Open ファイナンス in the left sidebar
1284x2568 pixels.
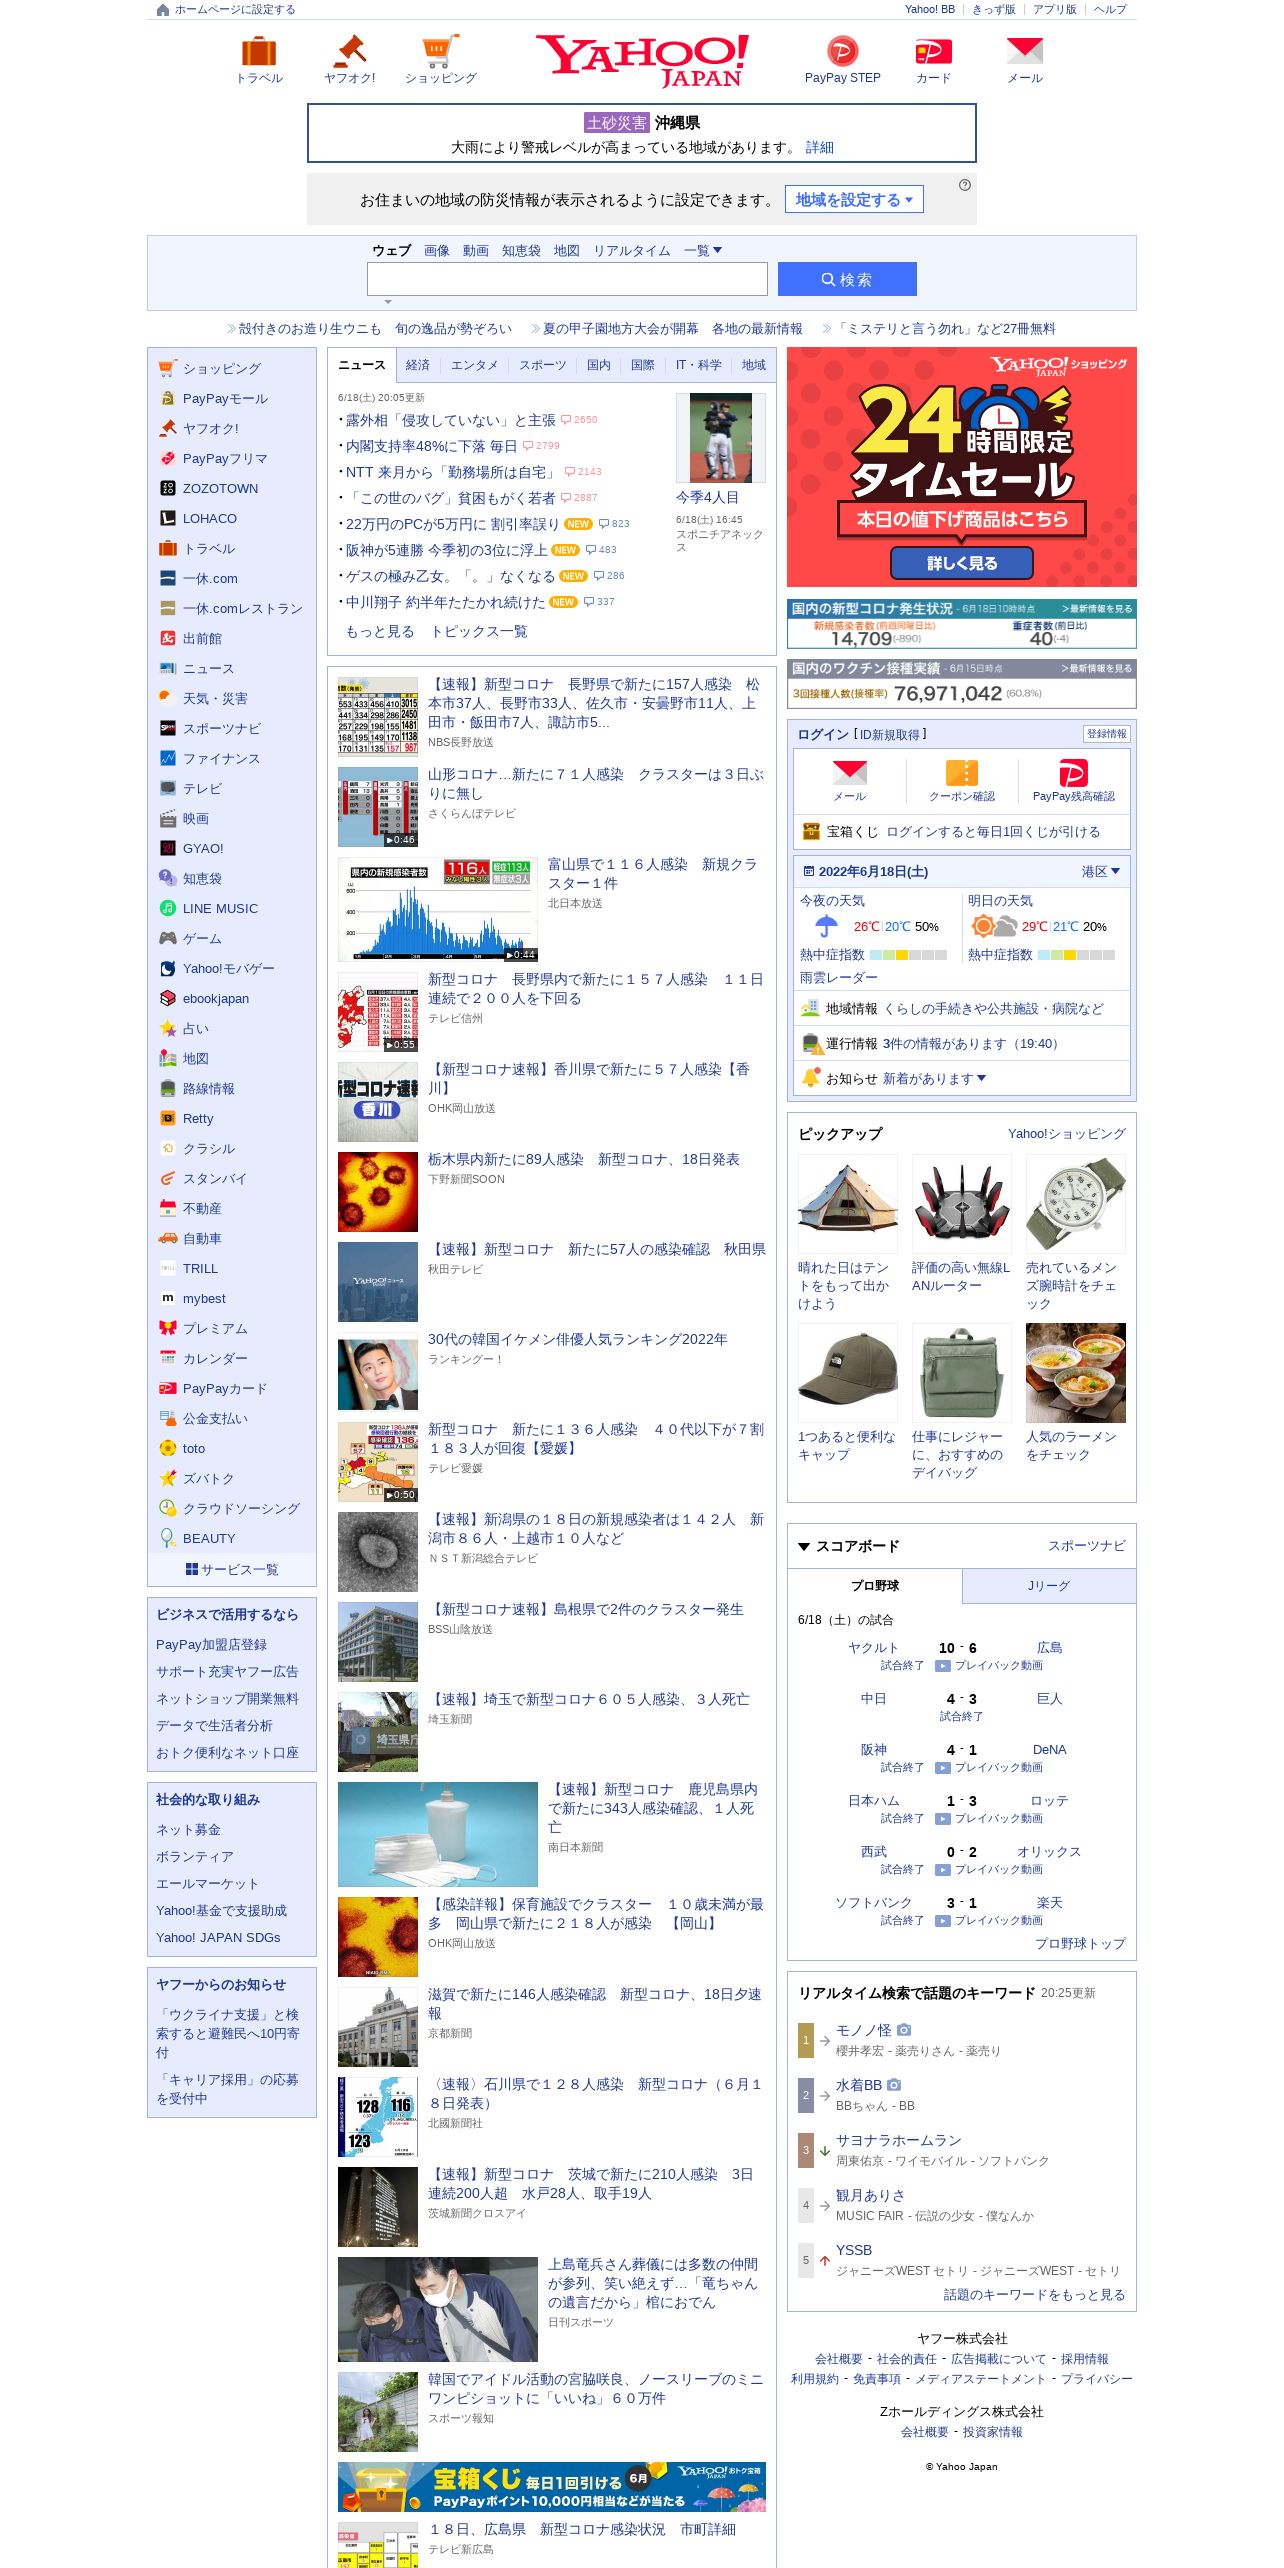221,758
